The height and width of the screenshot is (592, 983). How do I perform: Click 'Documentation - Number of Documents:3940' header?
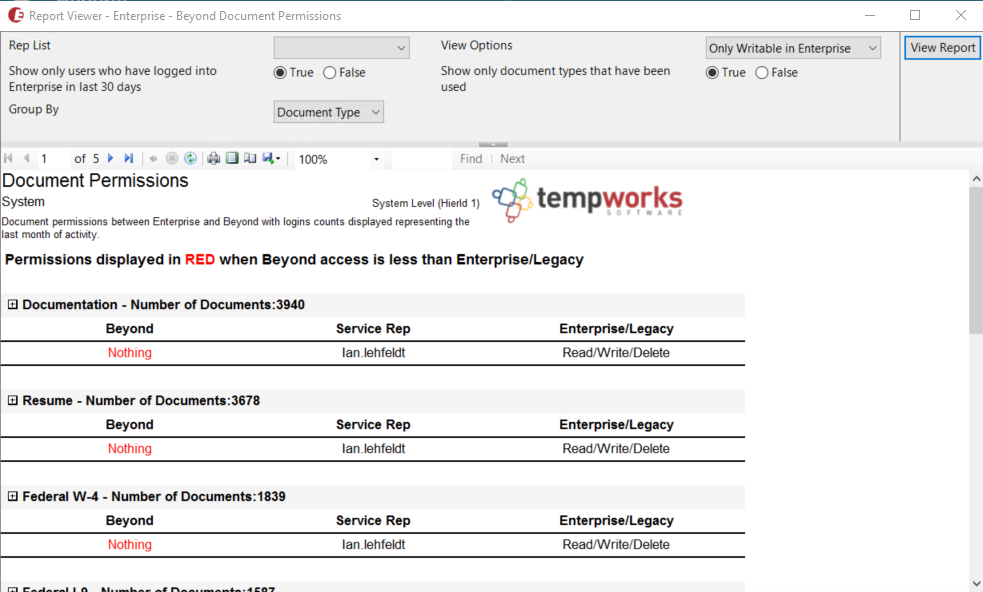pos(164,305)
